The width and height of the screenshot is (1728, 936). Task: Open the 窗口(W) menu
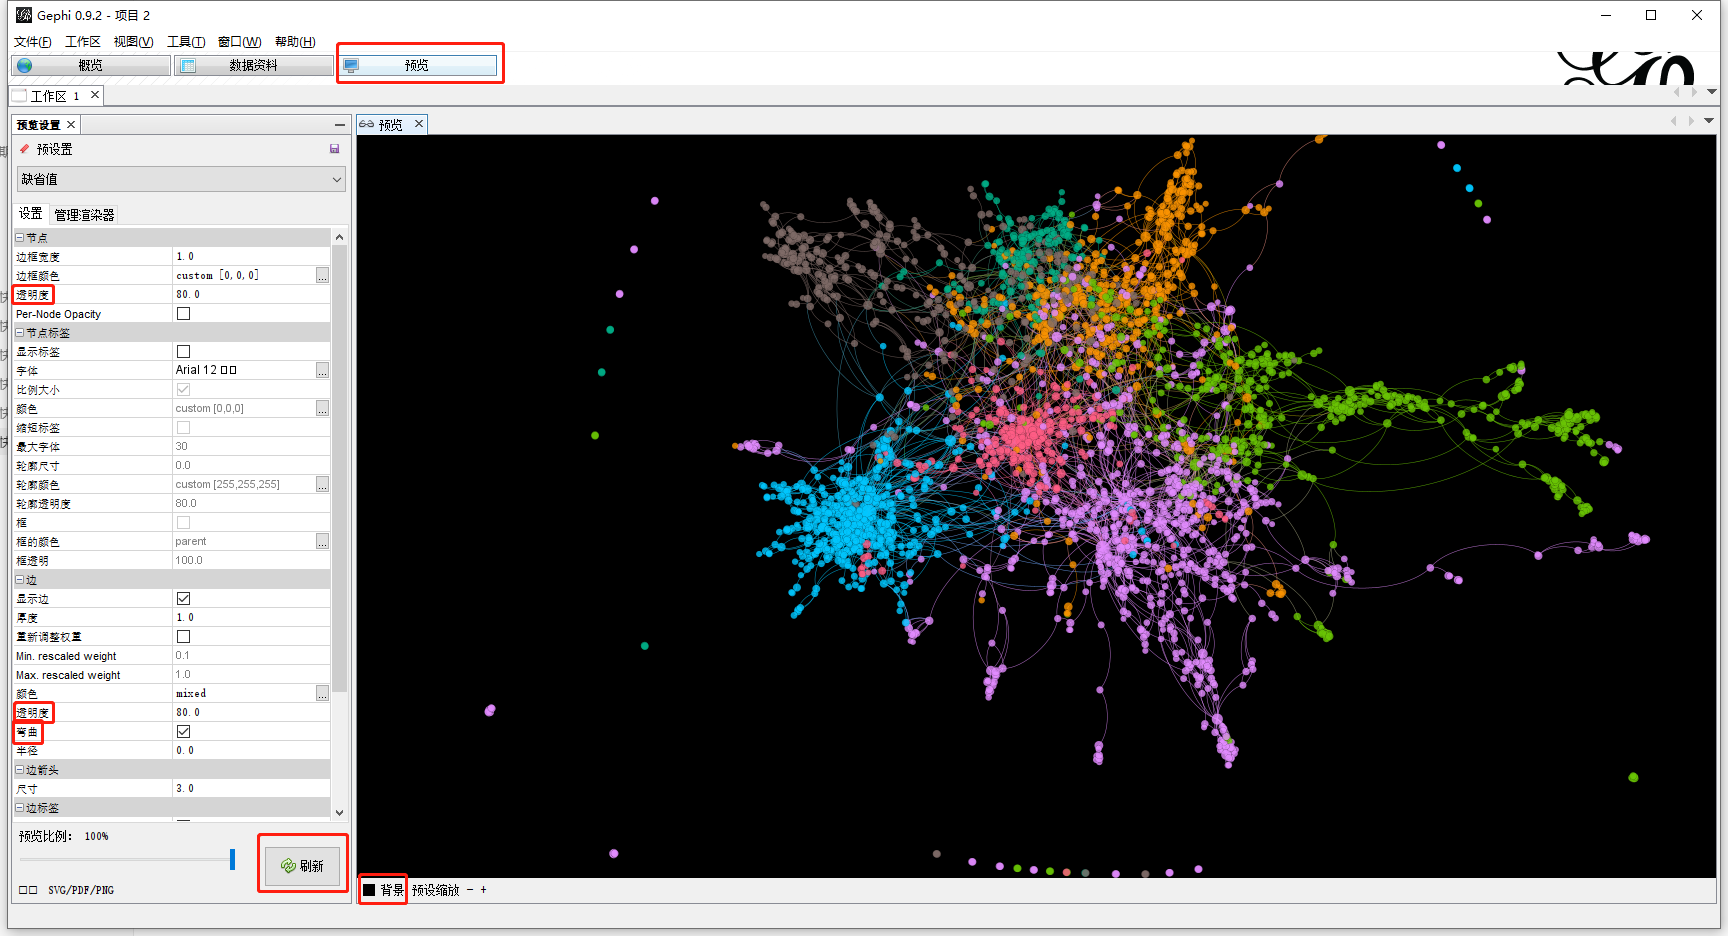[239, 42]
